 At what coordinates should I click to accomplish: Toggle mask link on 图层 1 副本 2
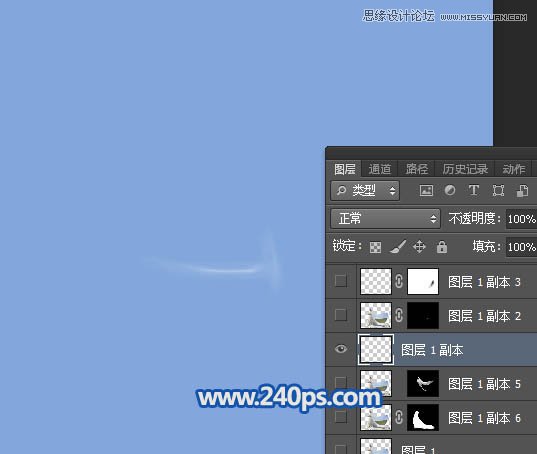[399, 315]
